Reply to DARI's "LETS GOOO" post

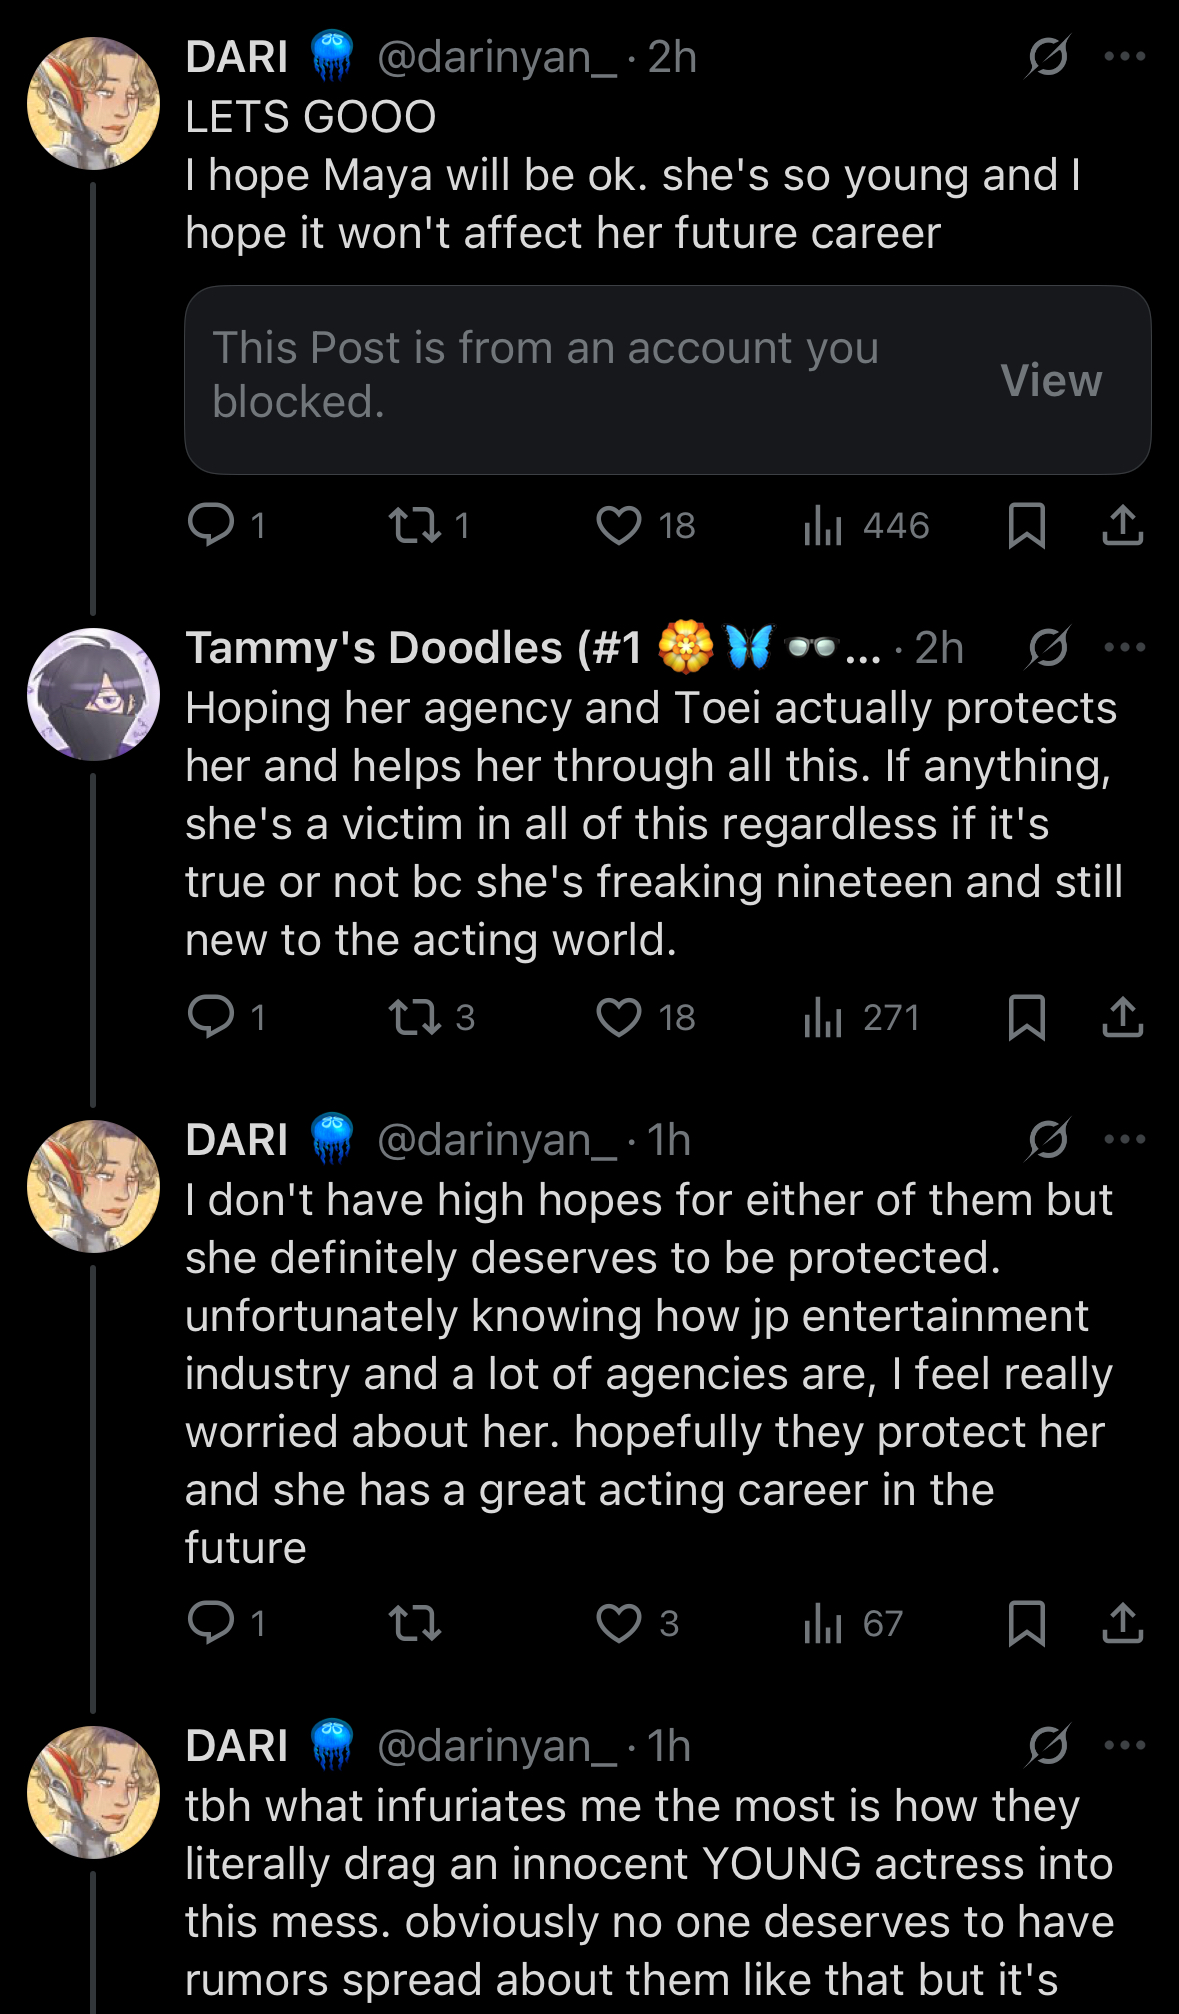coord(211,525)
